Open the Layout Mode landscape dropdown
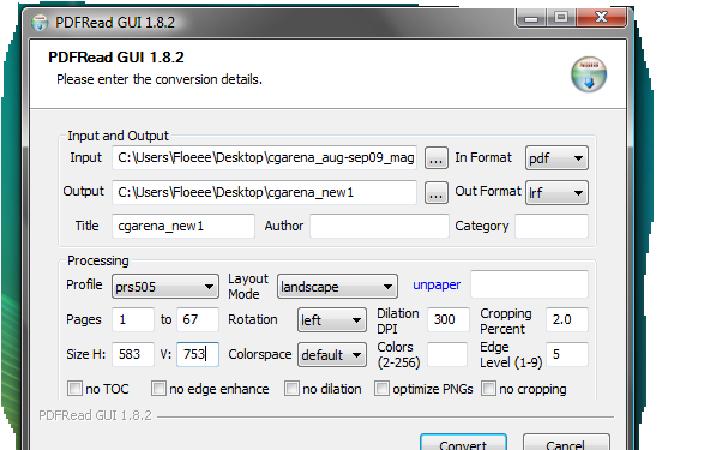Image resolution: width=720 pixels, height=450 pixels. [337, 287]
